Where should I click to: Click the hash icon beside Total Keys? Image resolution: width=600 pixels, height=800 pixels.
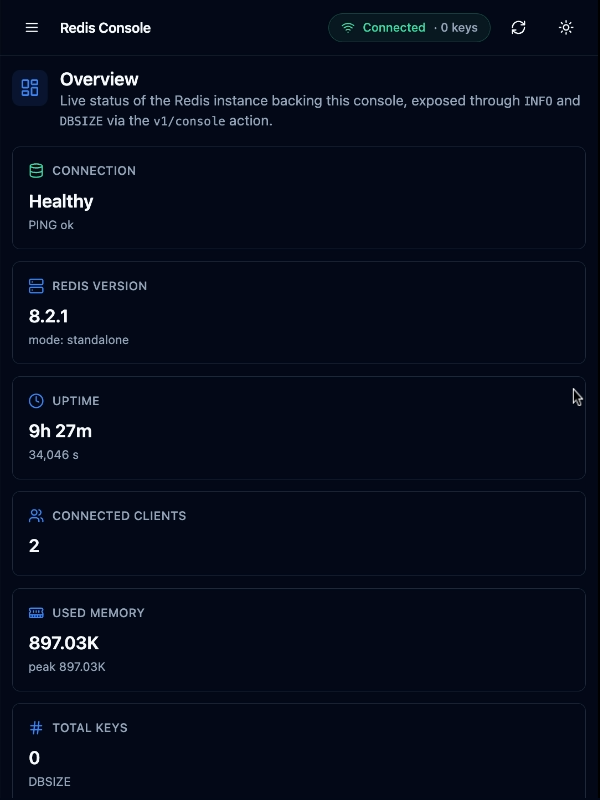click(36, 728)
